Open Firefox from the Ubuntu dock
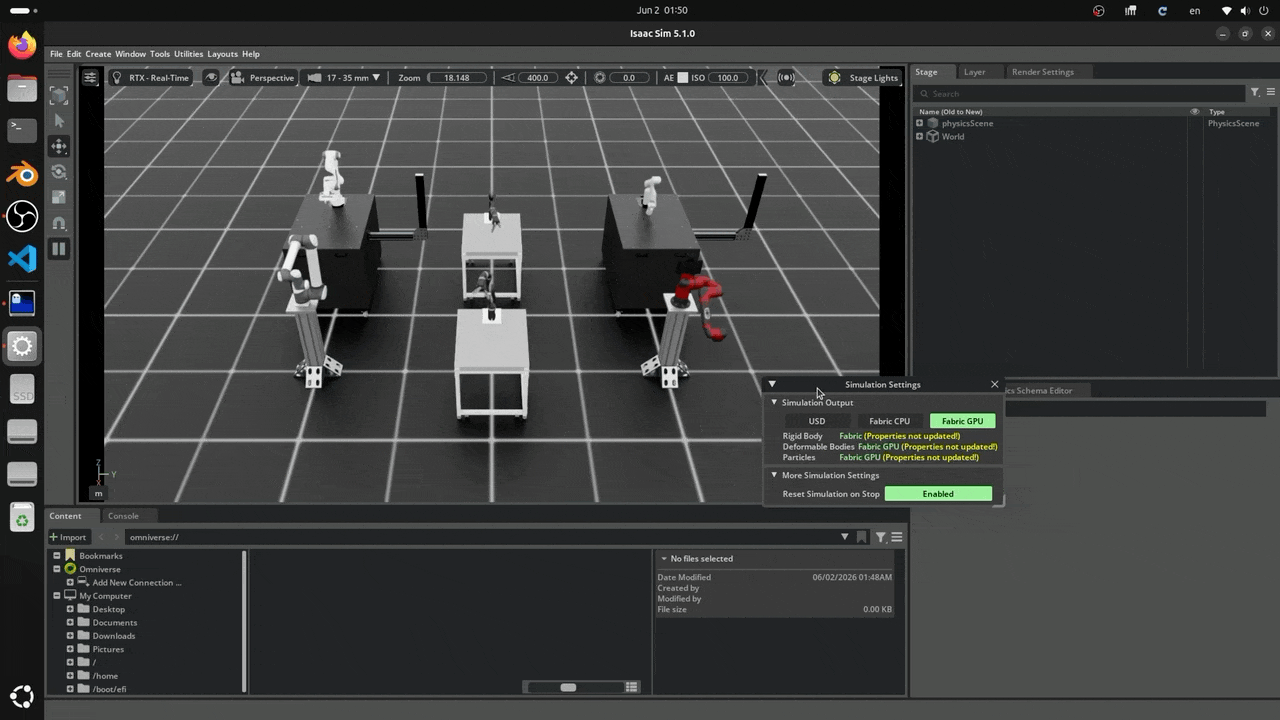Screen dimensions: 1280x720 (22, 45)
